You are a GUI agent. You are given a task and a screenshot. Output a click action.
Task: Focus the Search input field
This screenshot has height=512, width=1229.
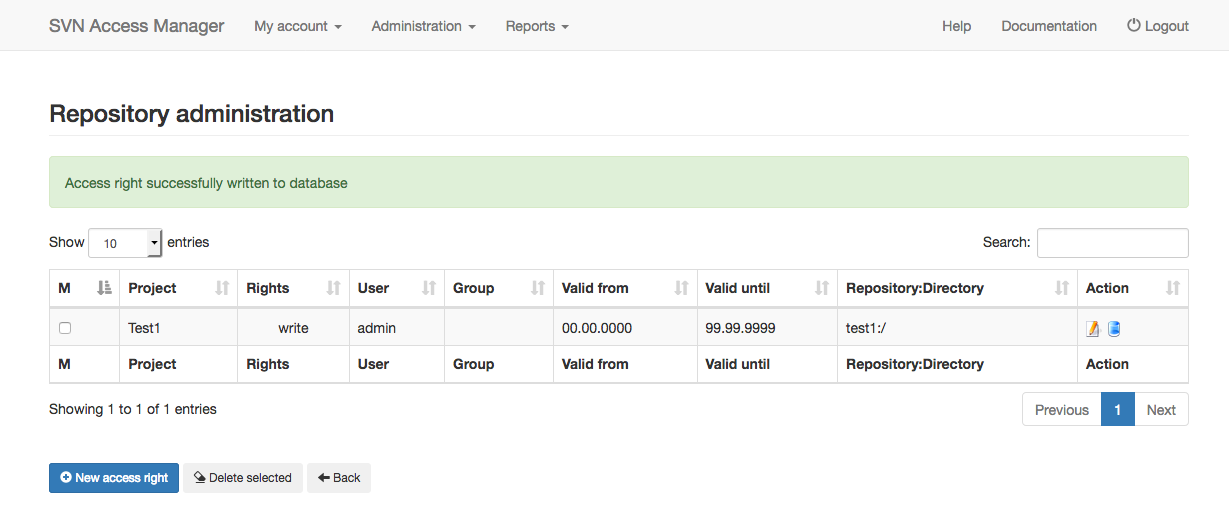tap(1112, 243)
